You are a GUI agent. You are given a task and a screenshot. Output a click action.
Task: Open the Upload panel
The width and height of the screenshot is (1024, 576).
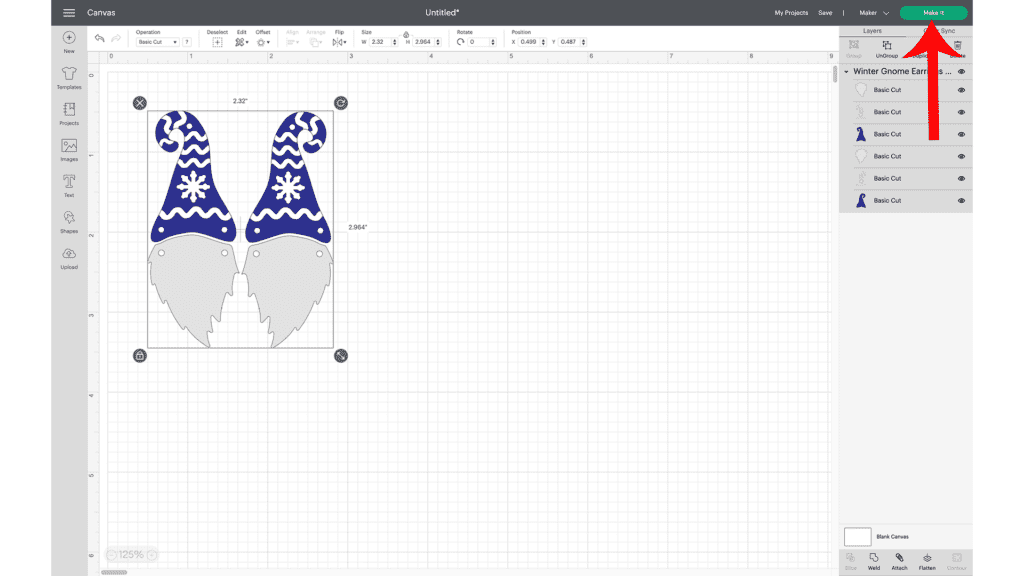click(x=69, y=258)
